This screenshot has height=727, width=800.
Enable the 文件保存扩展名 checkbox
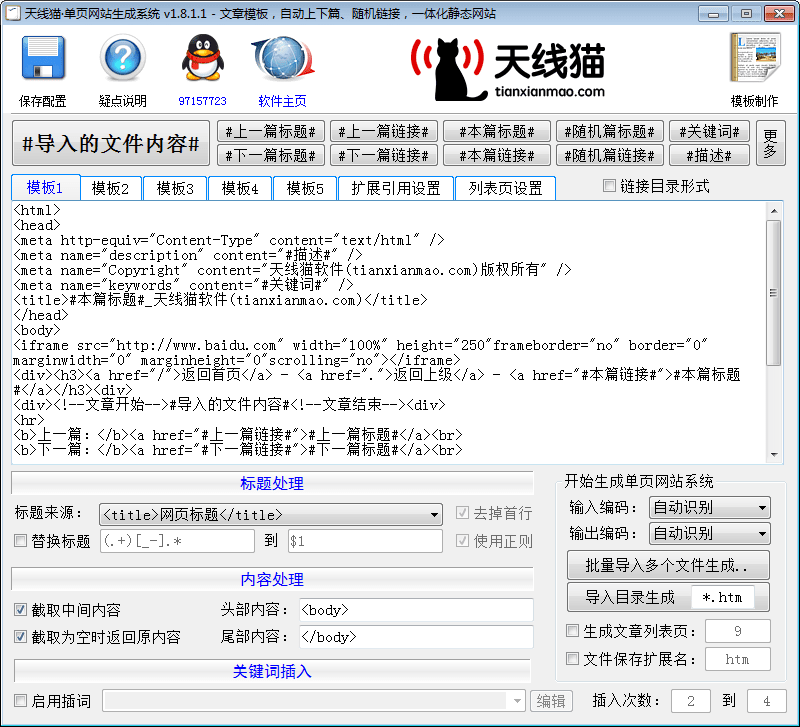pos(572,659)
